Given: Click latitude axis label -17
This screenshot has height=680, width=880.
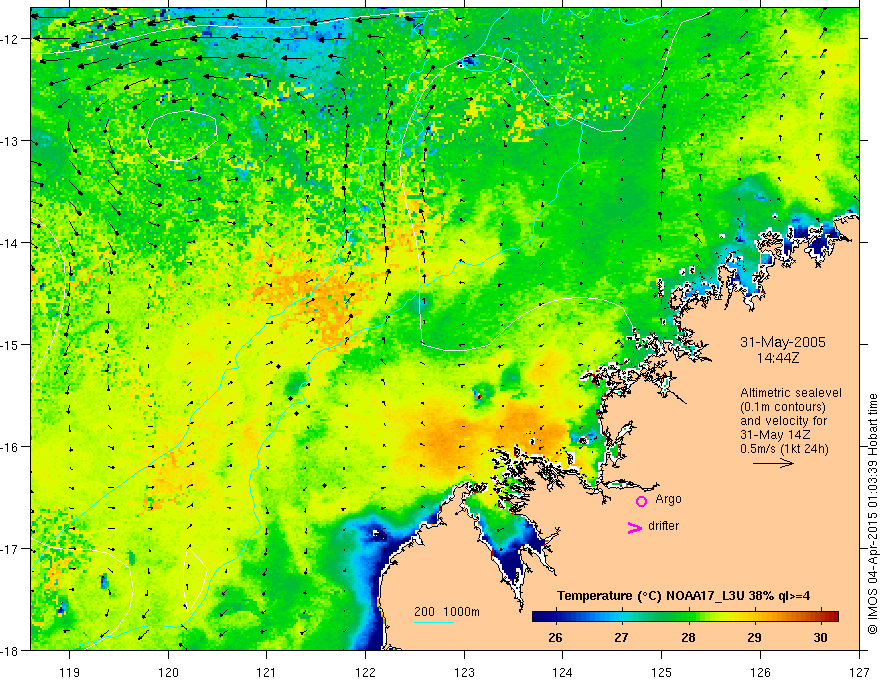Looking at the screenshot, I should (x=11, y=548).
